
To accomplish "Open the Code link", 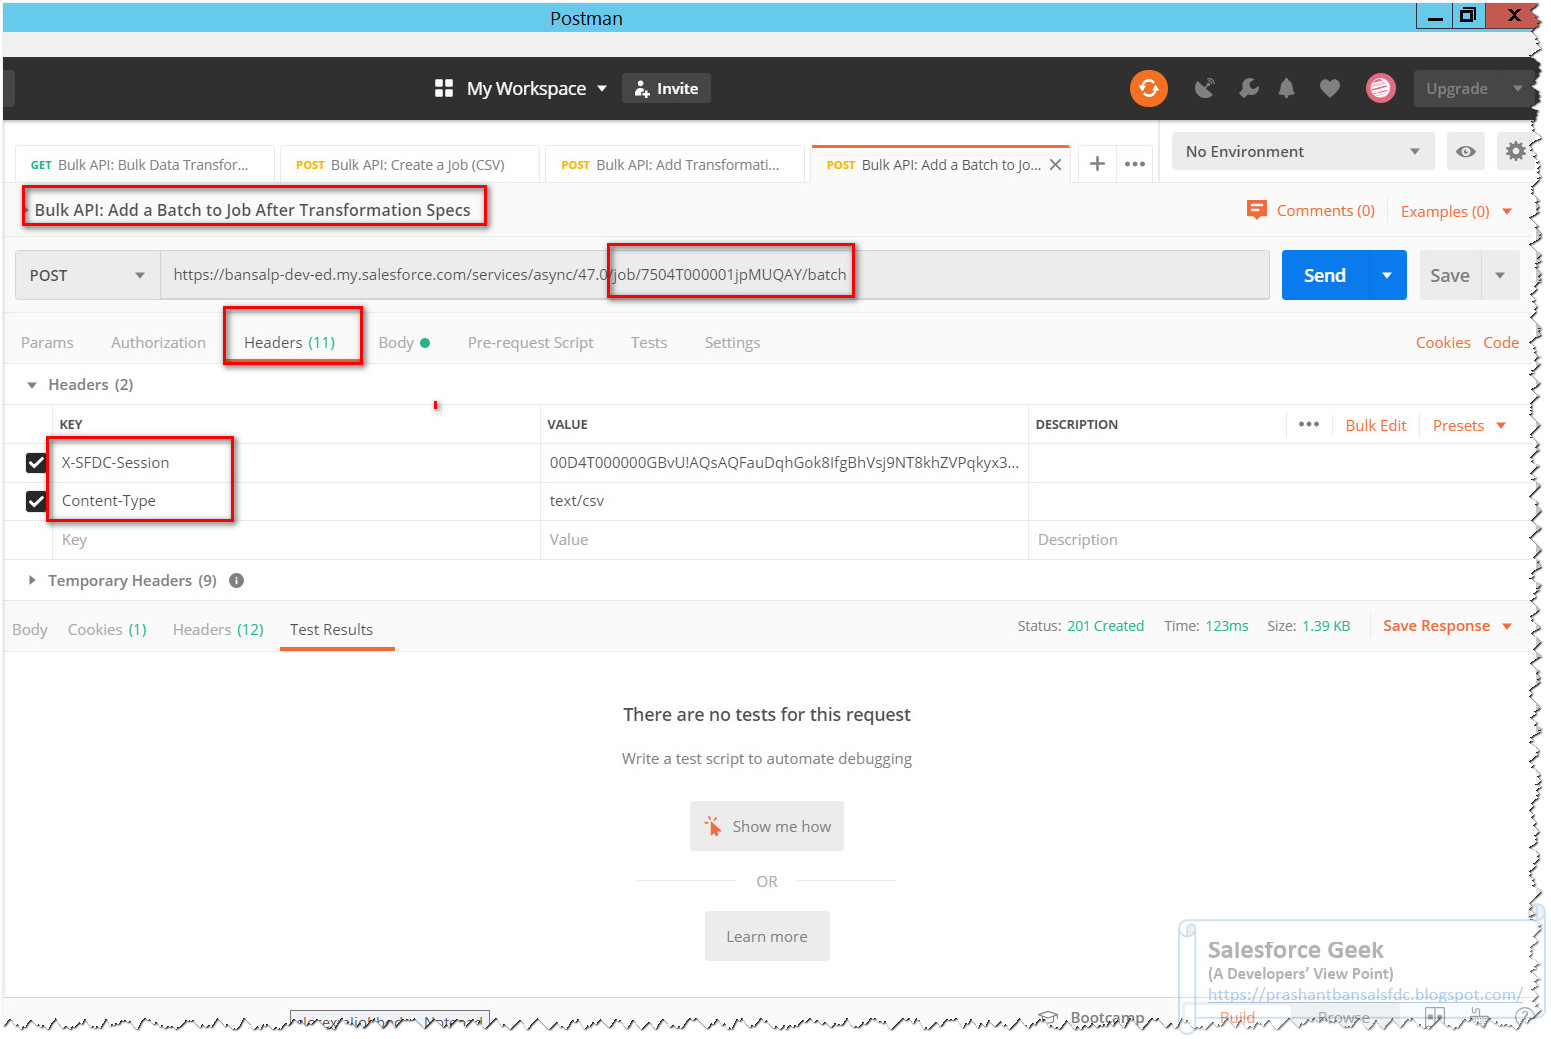I will click(1500, 342).
